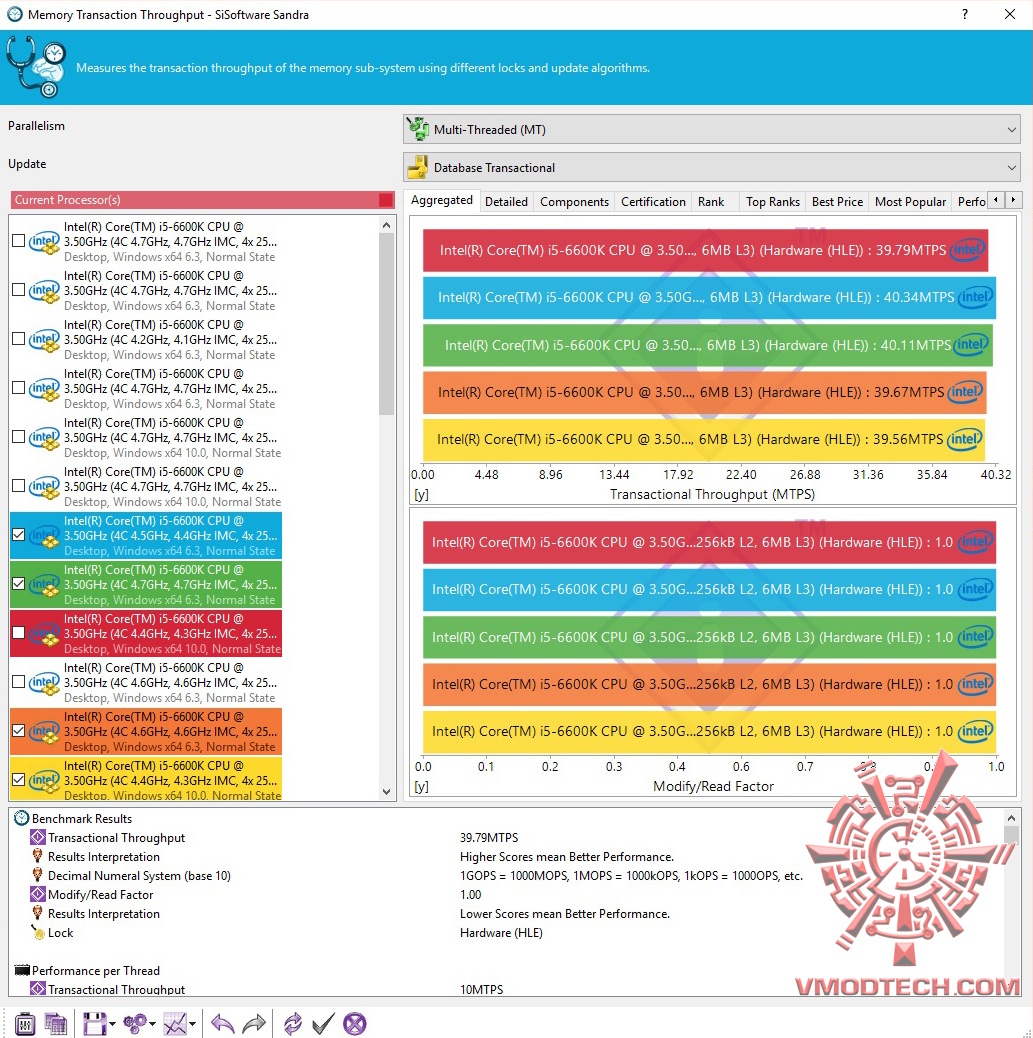Open the Components tab
The height and width of the screenshot is (1038, 1033).
coord(574,202)
